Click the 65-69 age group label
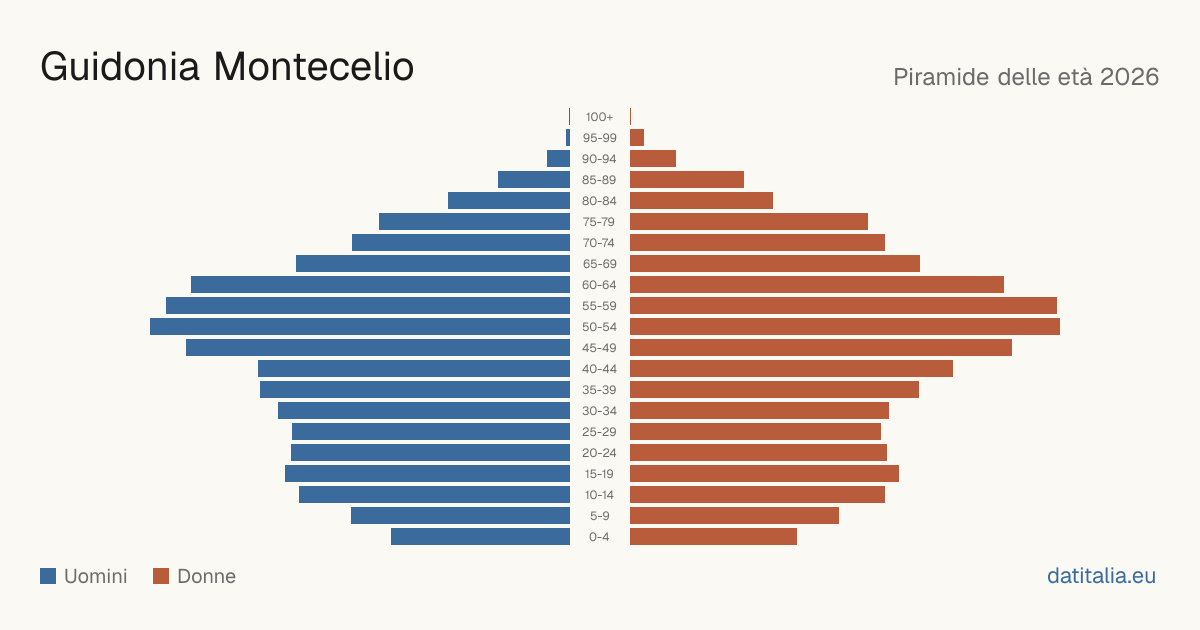1200x630 pixels. coord(600,264)
